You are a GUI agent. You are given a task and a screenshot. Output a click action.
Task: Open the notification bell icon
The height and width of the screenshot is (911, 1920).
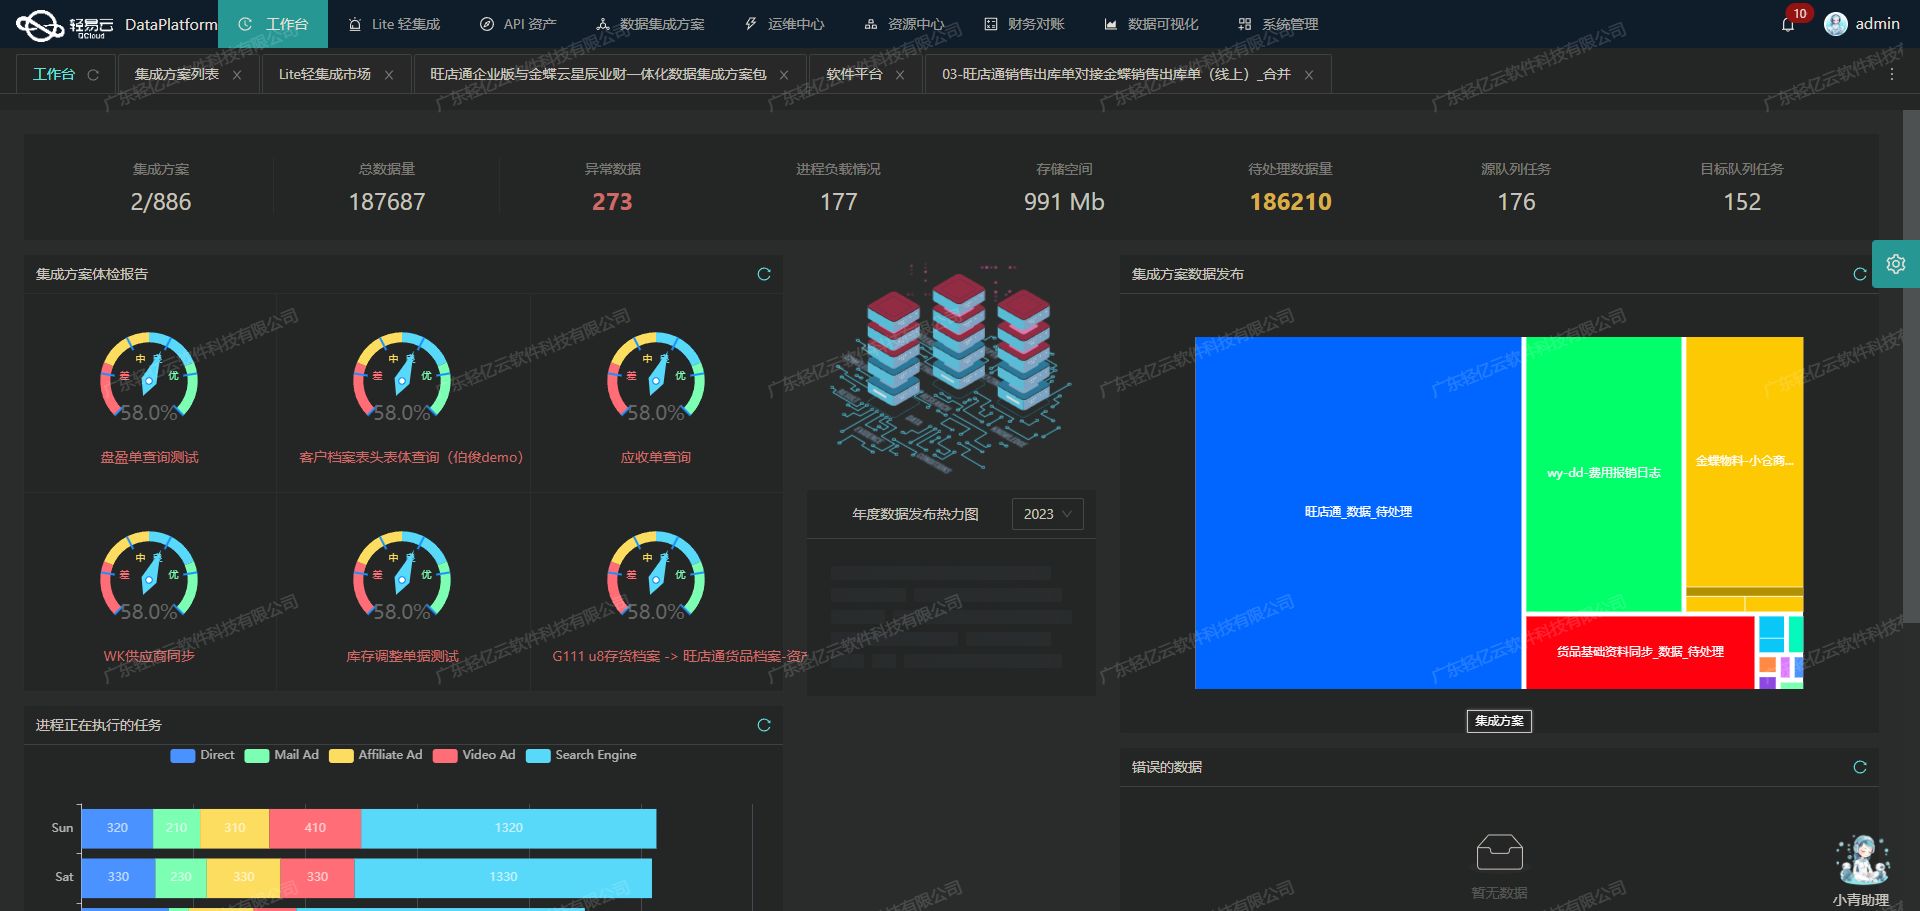click(x=1788, y=24)
